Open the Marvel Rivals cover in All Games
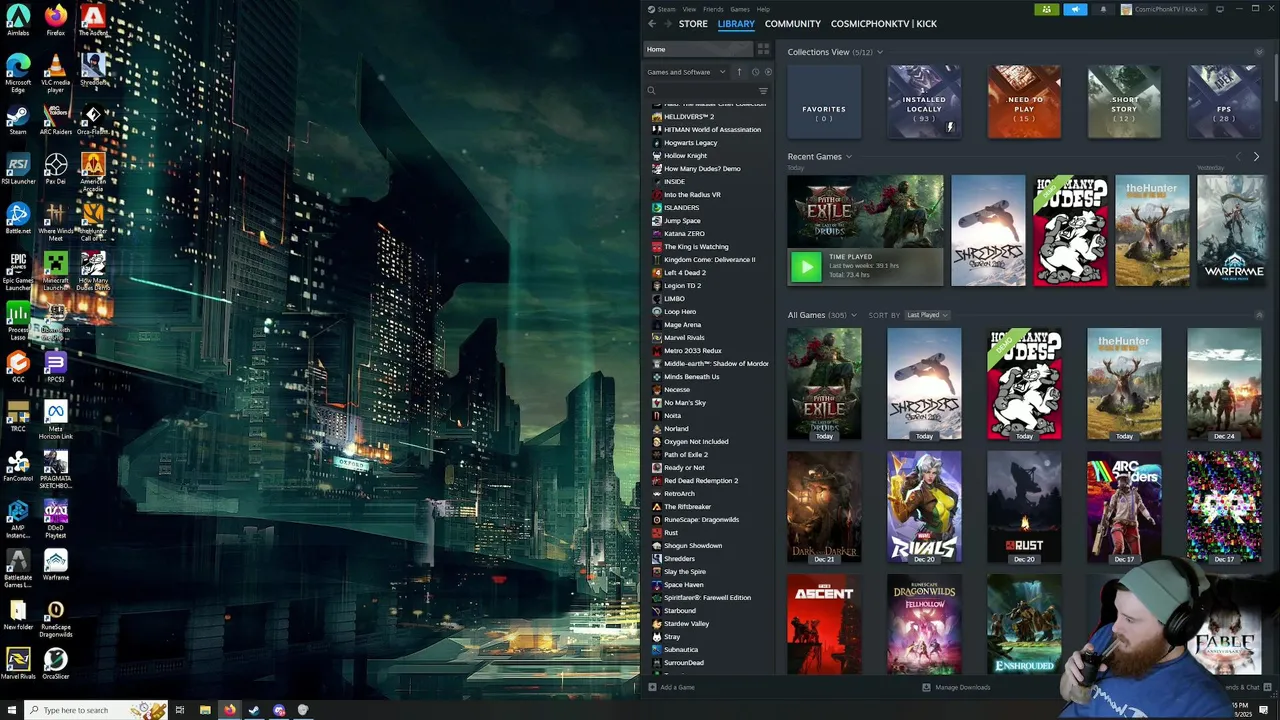Screen dimensions: 1280x720 (924, 507)
